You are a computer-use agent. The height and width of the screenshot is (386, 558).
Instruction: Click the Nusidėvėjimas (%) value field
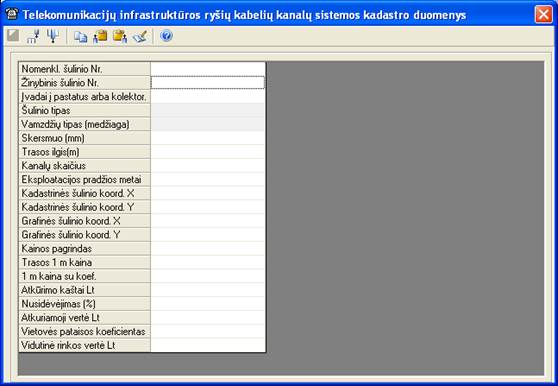[207, 304]
